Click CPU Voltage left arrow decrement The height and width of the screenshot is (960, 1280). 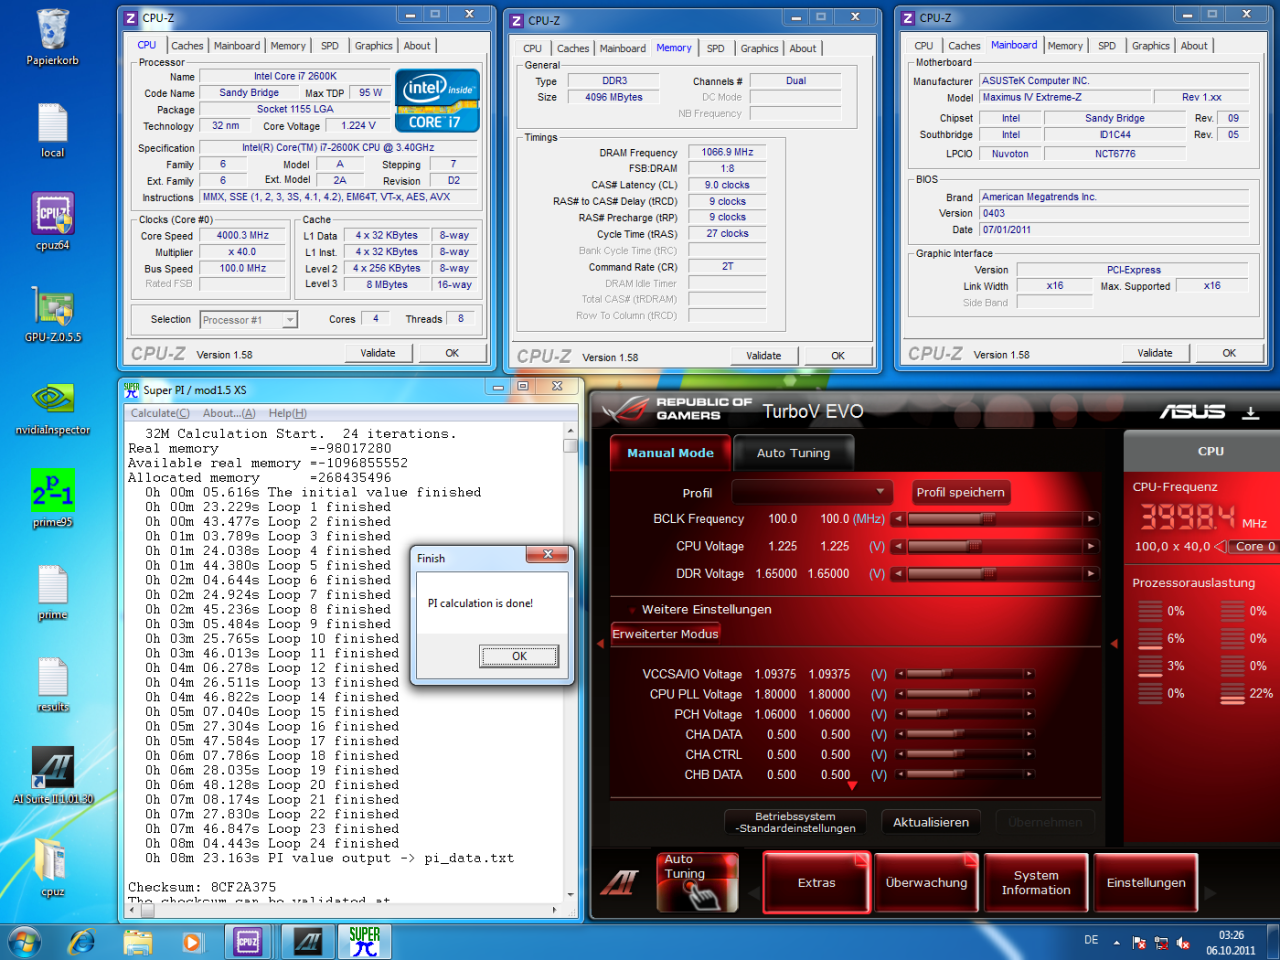[898, 546]
